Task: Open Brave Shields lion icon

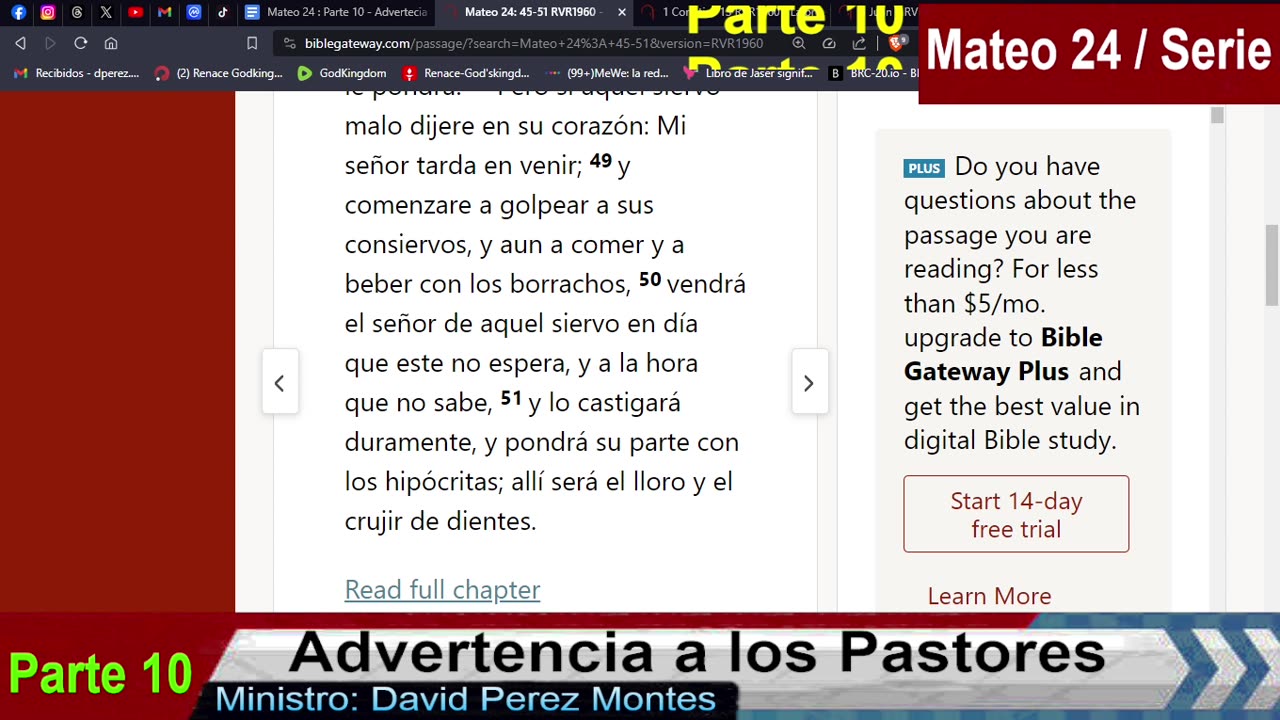Action: [897, 43]
